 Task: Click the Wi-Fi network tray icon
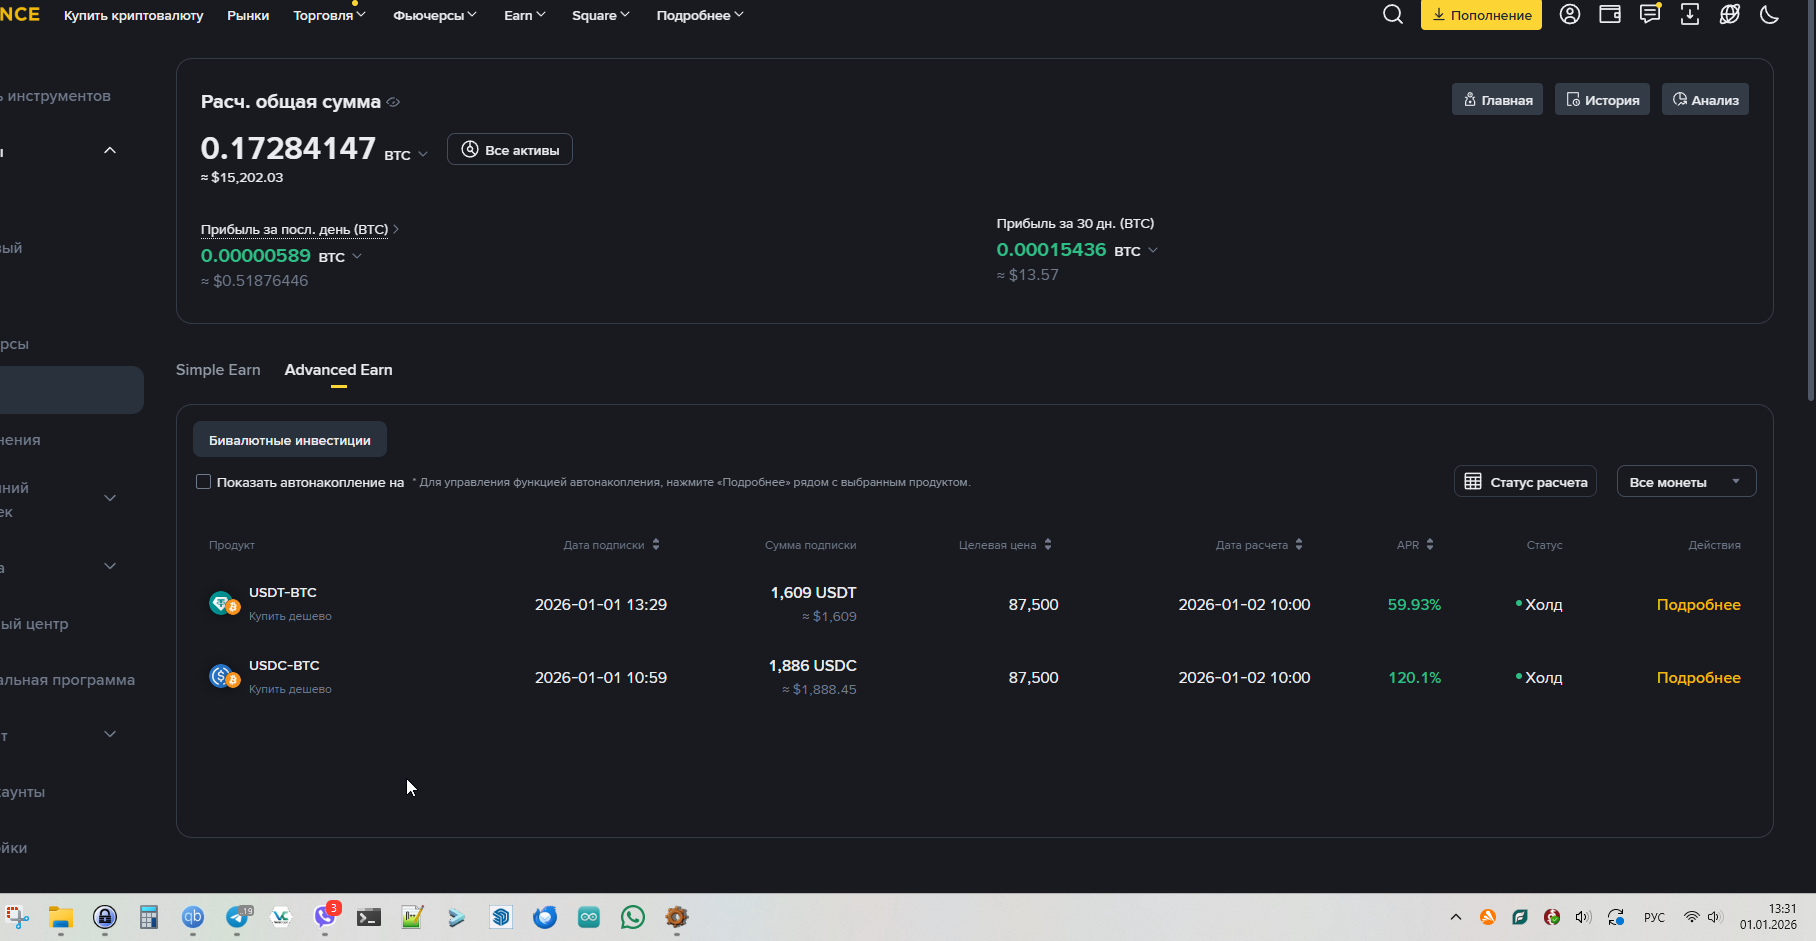tap(1691, 917)
